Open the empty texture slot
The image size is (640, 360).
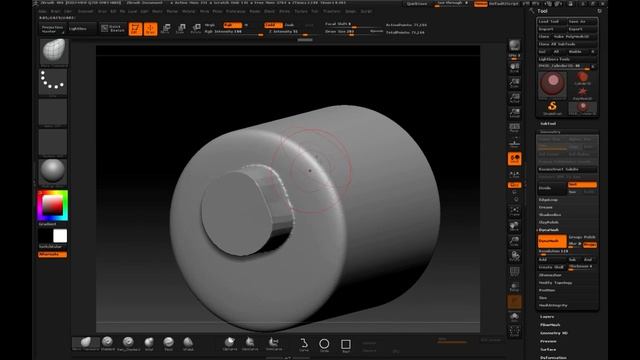click(53, 142)
